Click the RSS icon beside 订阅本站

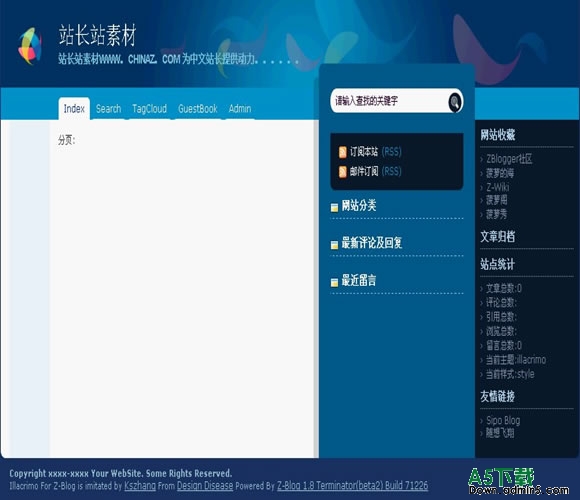pos(343,152)
